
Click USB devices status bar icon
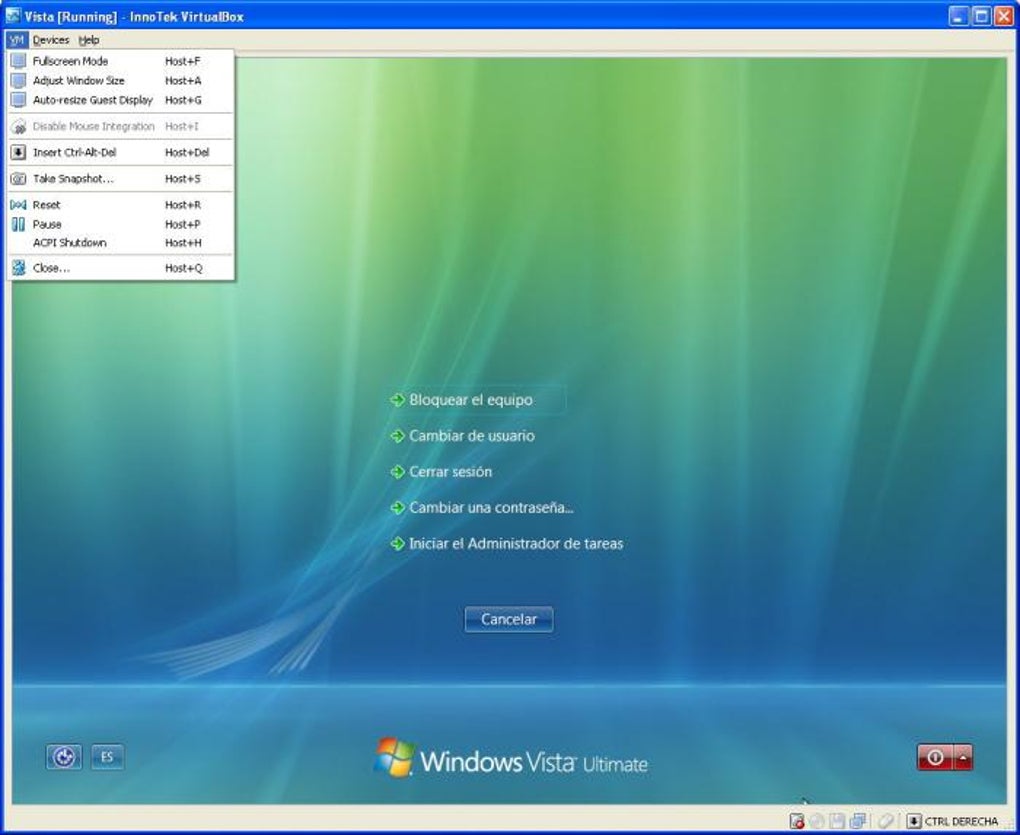(885, 821)
